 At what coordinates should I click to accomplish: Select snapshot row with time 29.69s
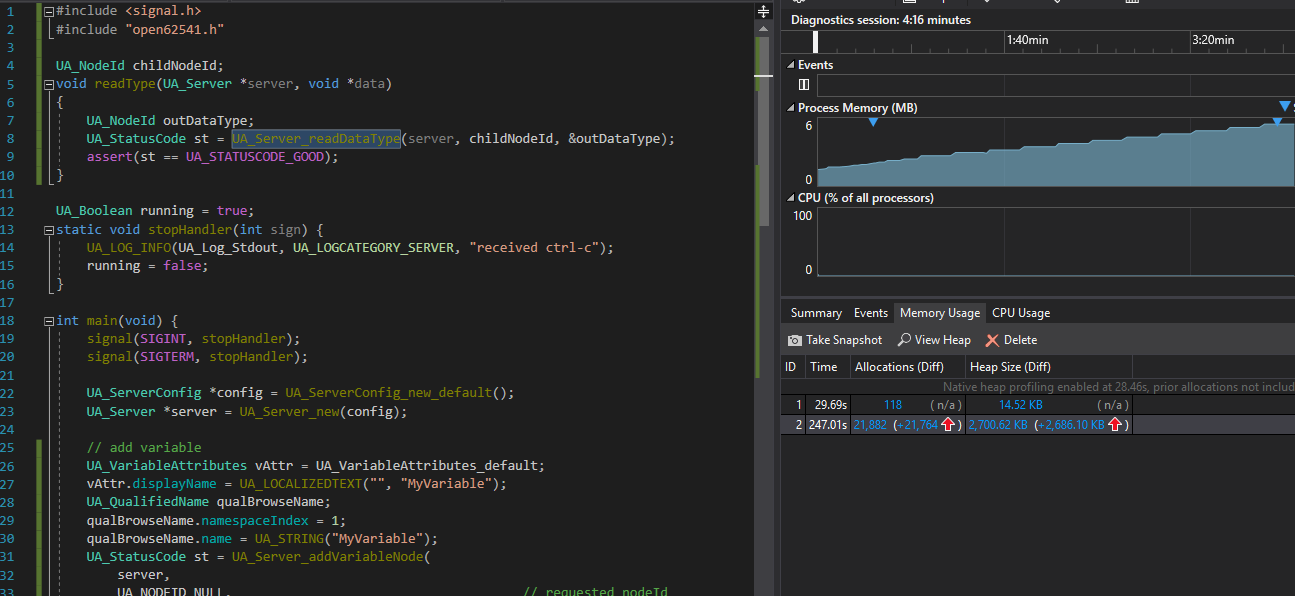(957, 405)
